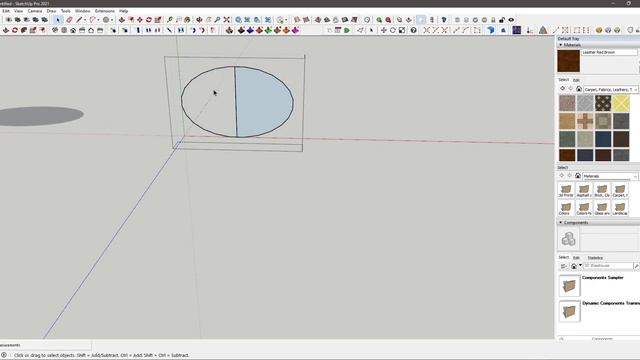Open the Components navigation dropdown arrow
Image resolution: width=640 pixels, height=360 pixels.
coord(580,266)
